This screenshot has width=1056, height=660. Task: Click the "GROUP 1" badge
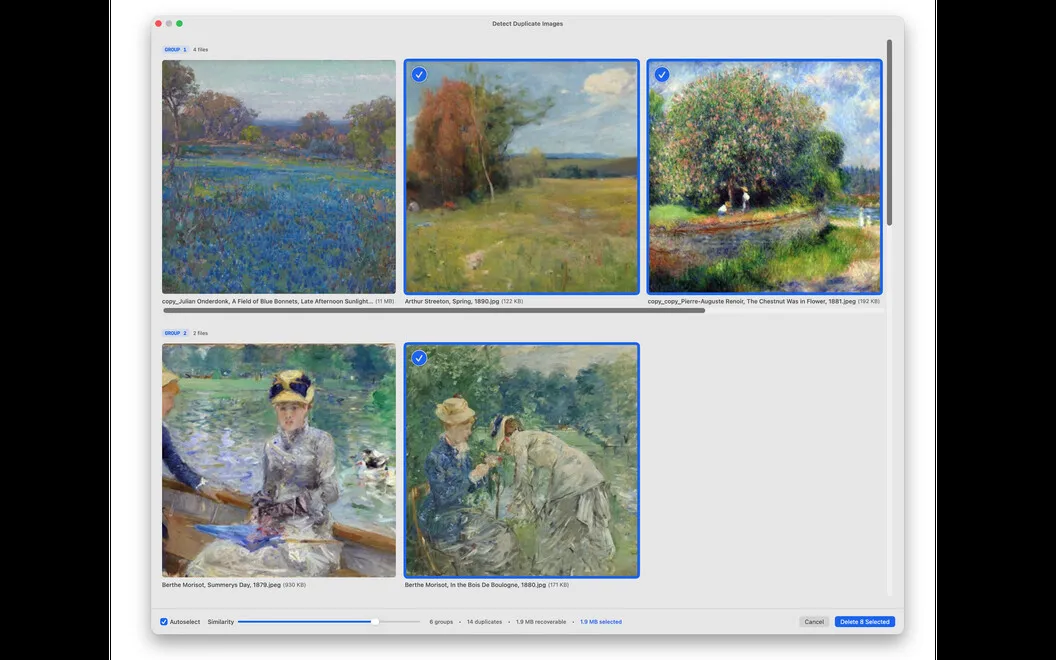[175, 50]
